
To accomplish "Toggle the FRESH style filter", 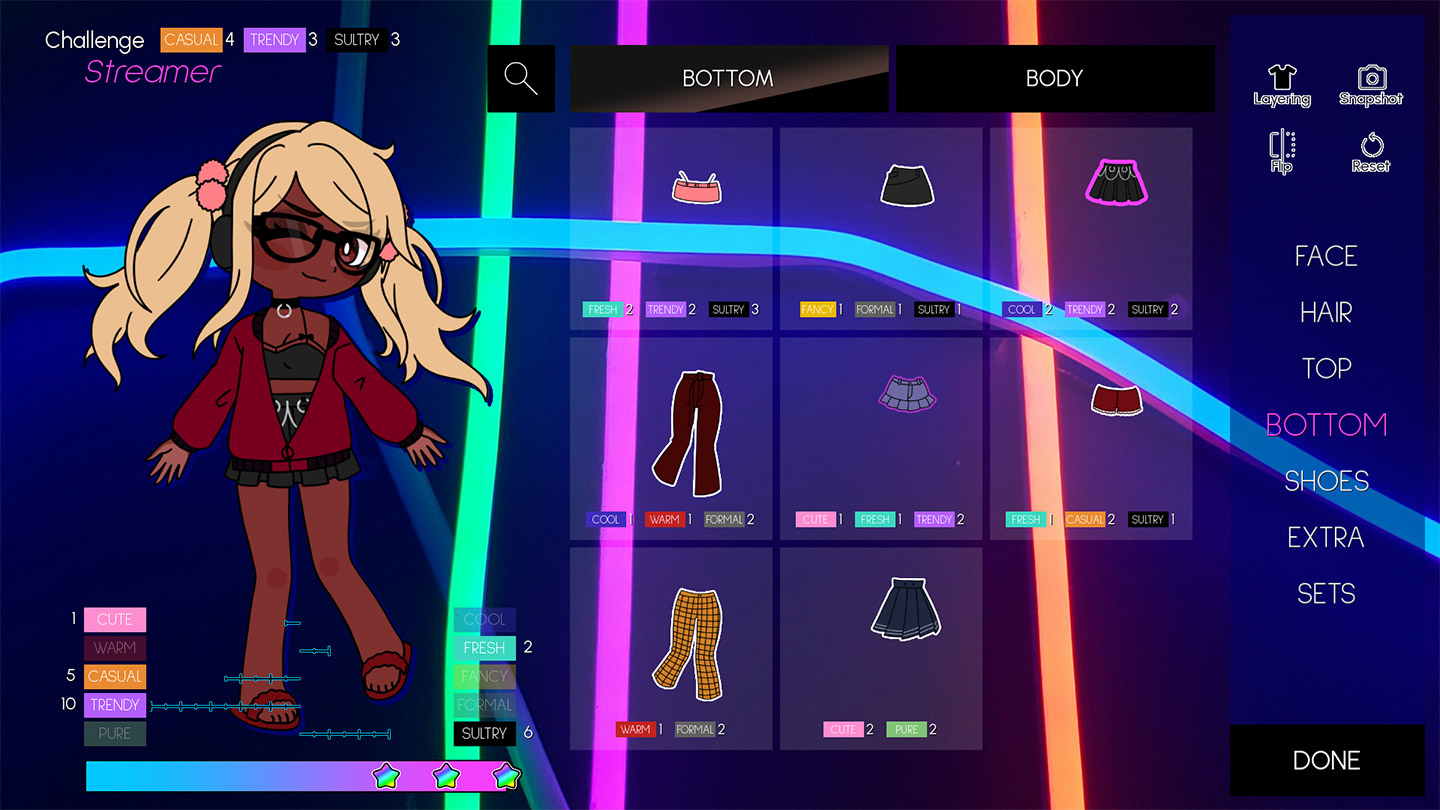I will pyautogui.click(x=484, y=648).
